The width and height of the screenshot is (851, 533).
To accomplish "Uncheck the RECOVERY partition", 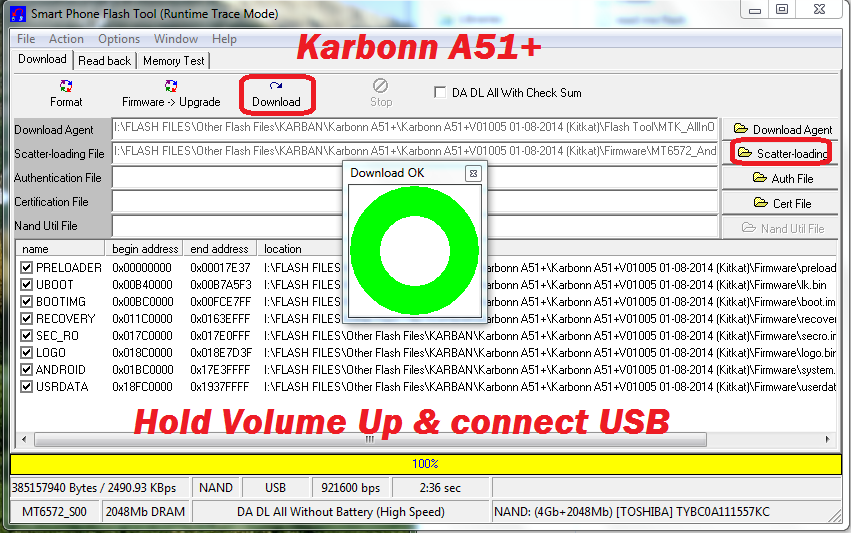I will 26,319.
